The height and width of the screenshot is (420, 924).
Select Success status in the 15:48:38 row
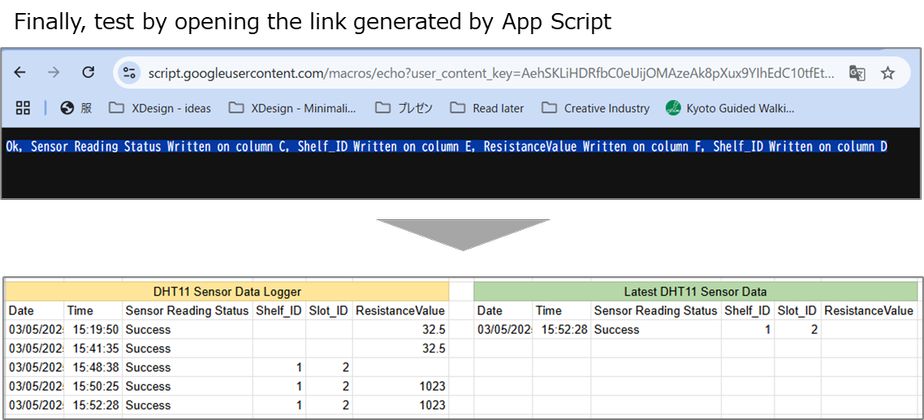(x=187, y=367)
